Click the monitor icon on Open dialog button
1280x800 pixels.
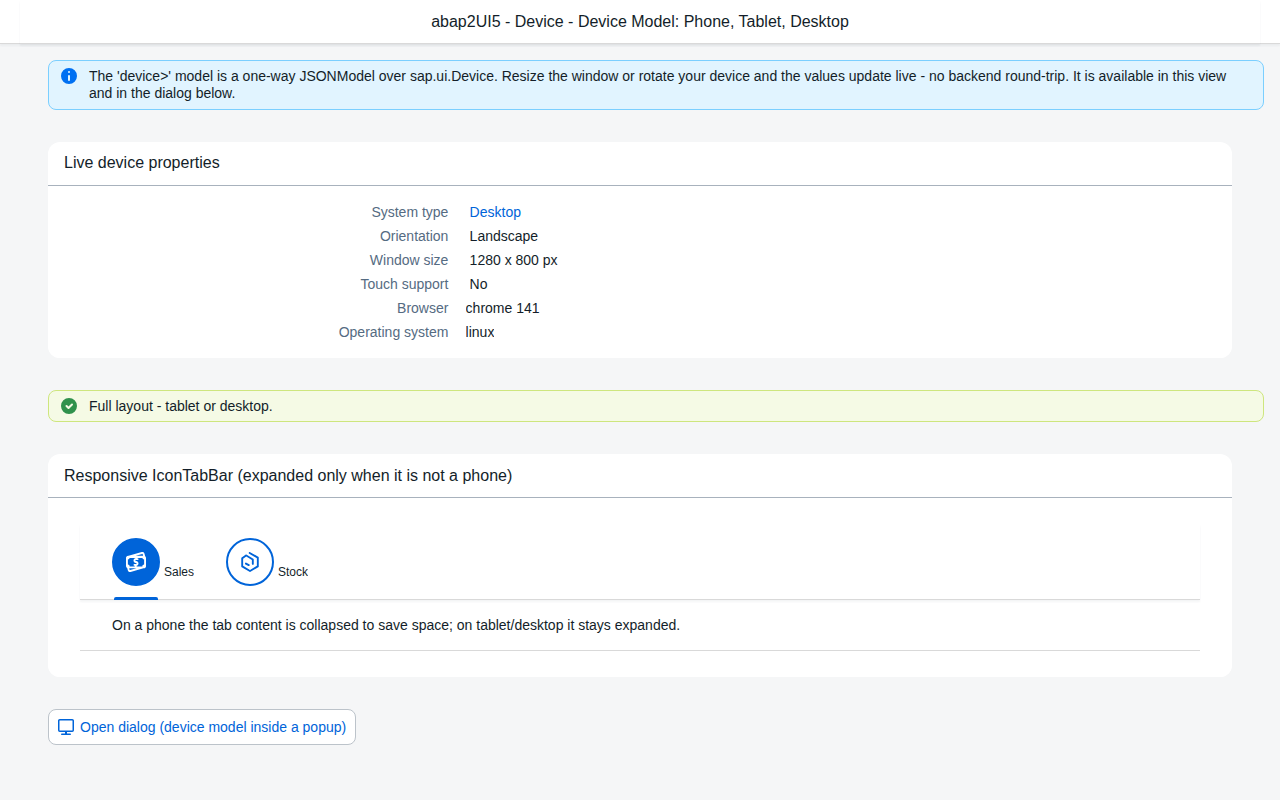point(66,727)
